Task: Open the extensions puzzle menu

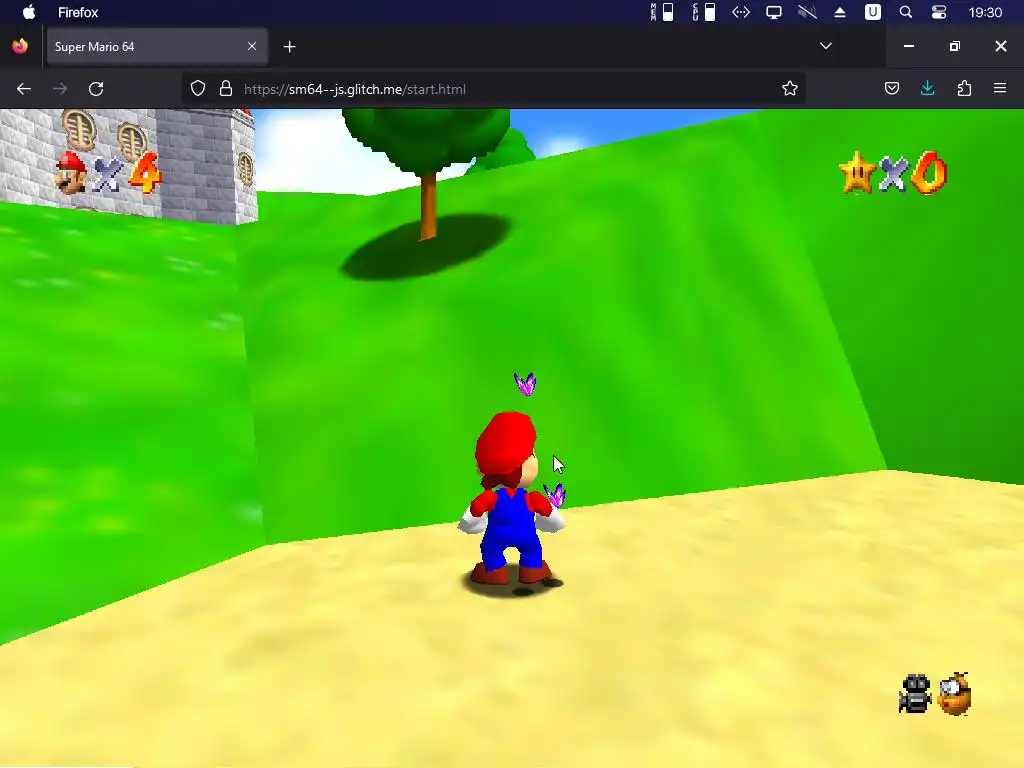Action: 964,88
